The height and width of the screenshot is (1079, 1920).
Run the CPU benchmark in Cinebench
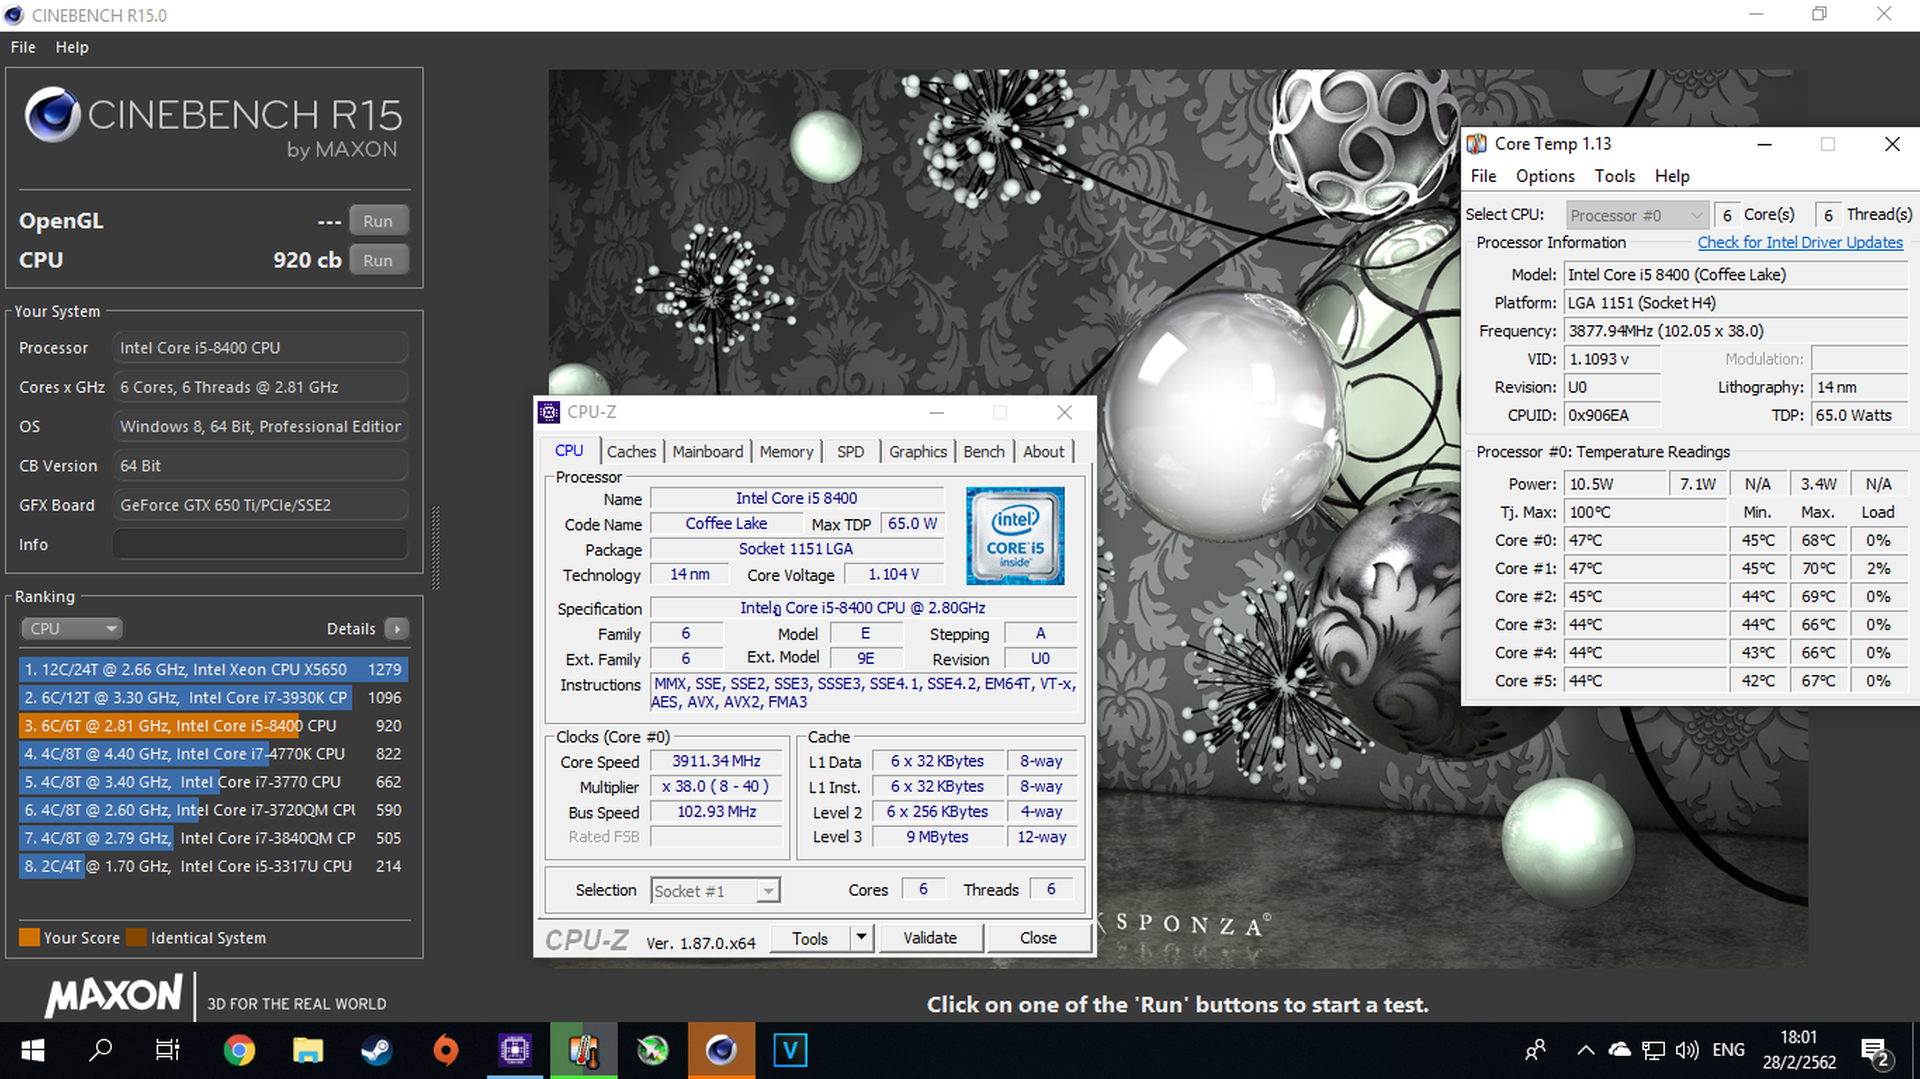378,260
